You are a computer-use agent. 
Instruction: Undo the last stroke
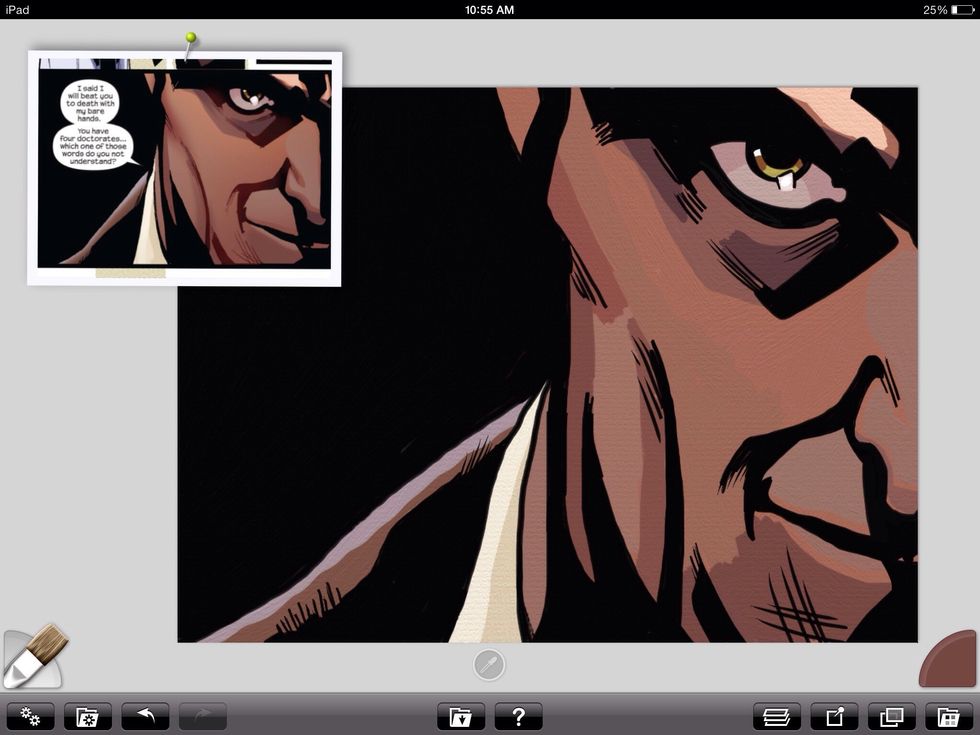(146, 716)
